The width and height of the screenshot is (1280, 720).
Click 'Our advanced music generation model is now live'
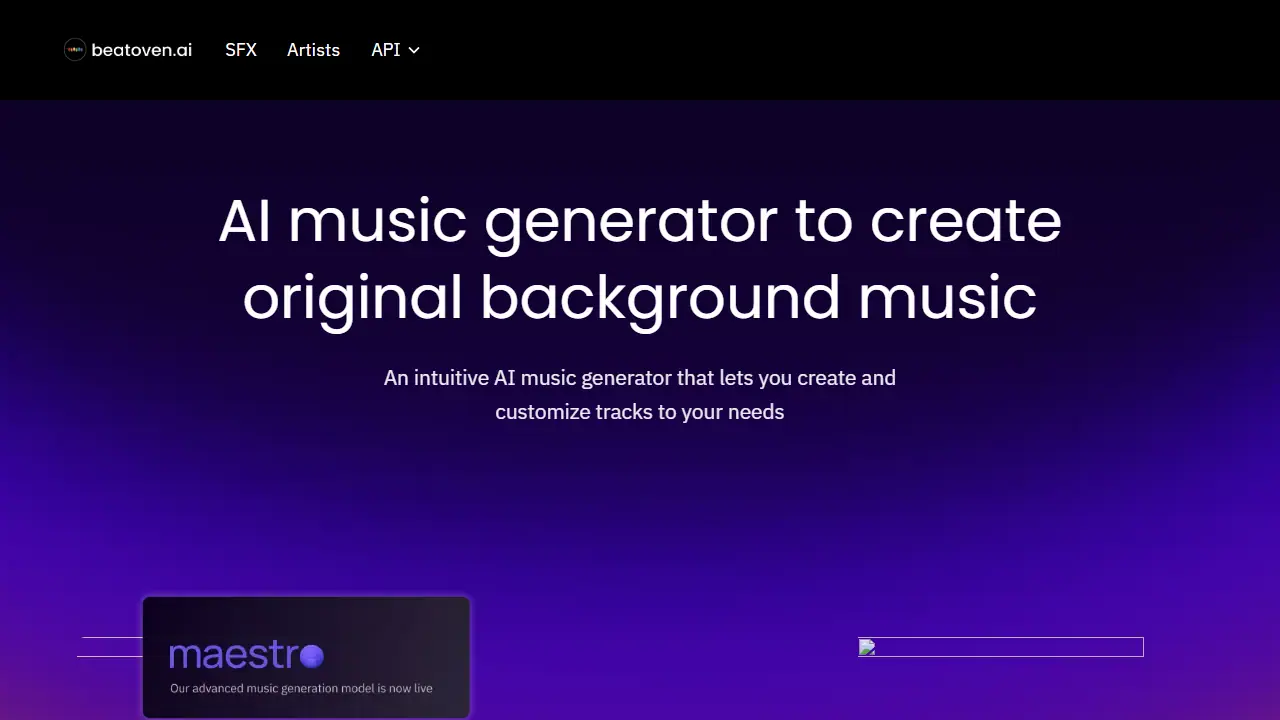click(301, 688)
